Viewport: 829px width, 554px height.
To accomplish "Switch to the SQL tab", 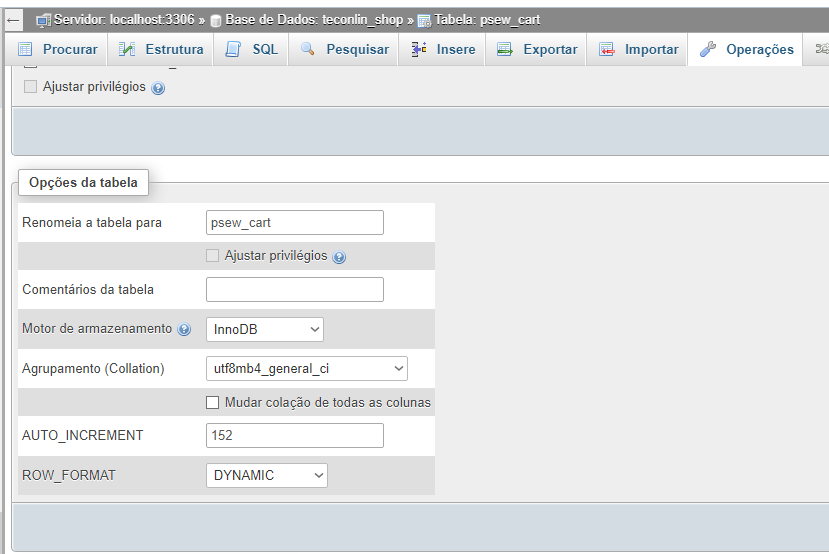I will tap(251, 49).
